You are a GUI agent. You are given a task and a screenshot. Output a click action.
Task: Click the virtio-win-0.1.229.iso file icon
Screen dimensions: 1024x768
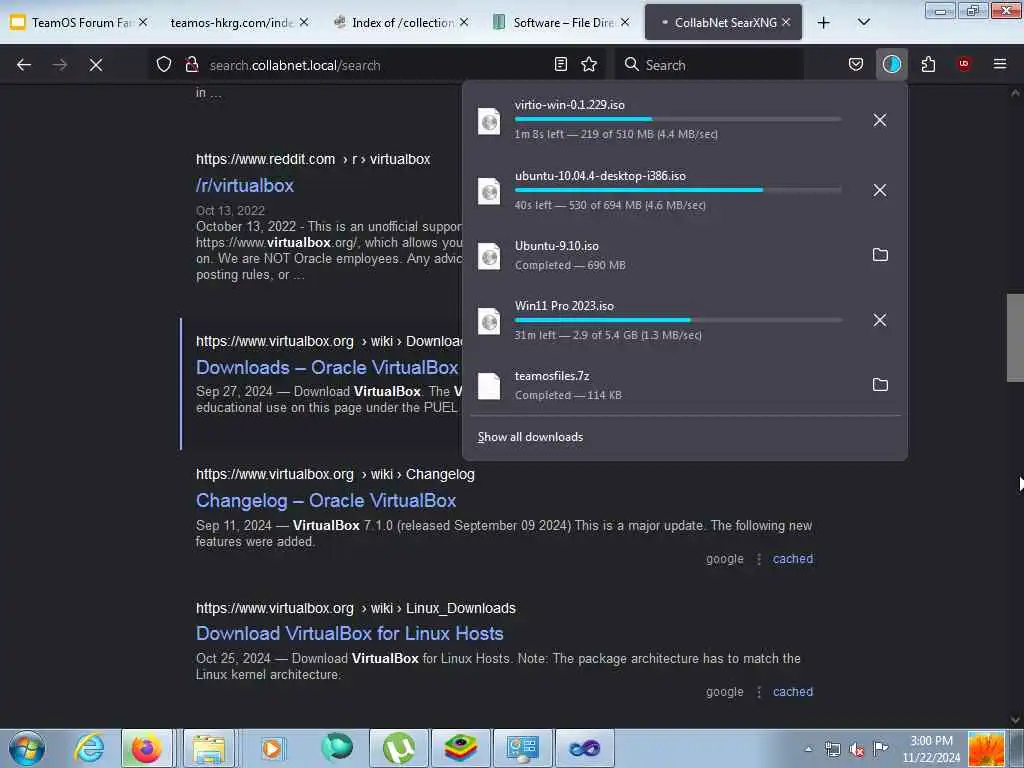[489, 121]
